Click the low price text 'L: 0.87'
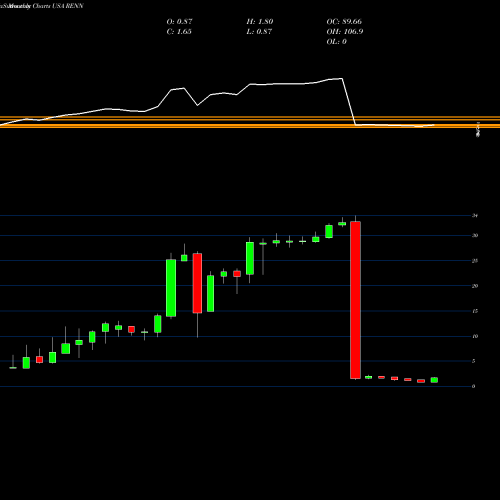The width and height of the screenshot is (500, 500). point(259,32)
